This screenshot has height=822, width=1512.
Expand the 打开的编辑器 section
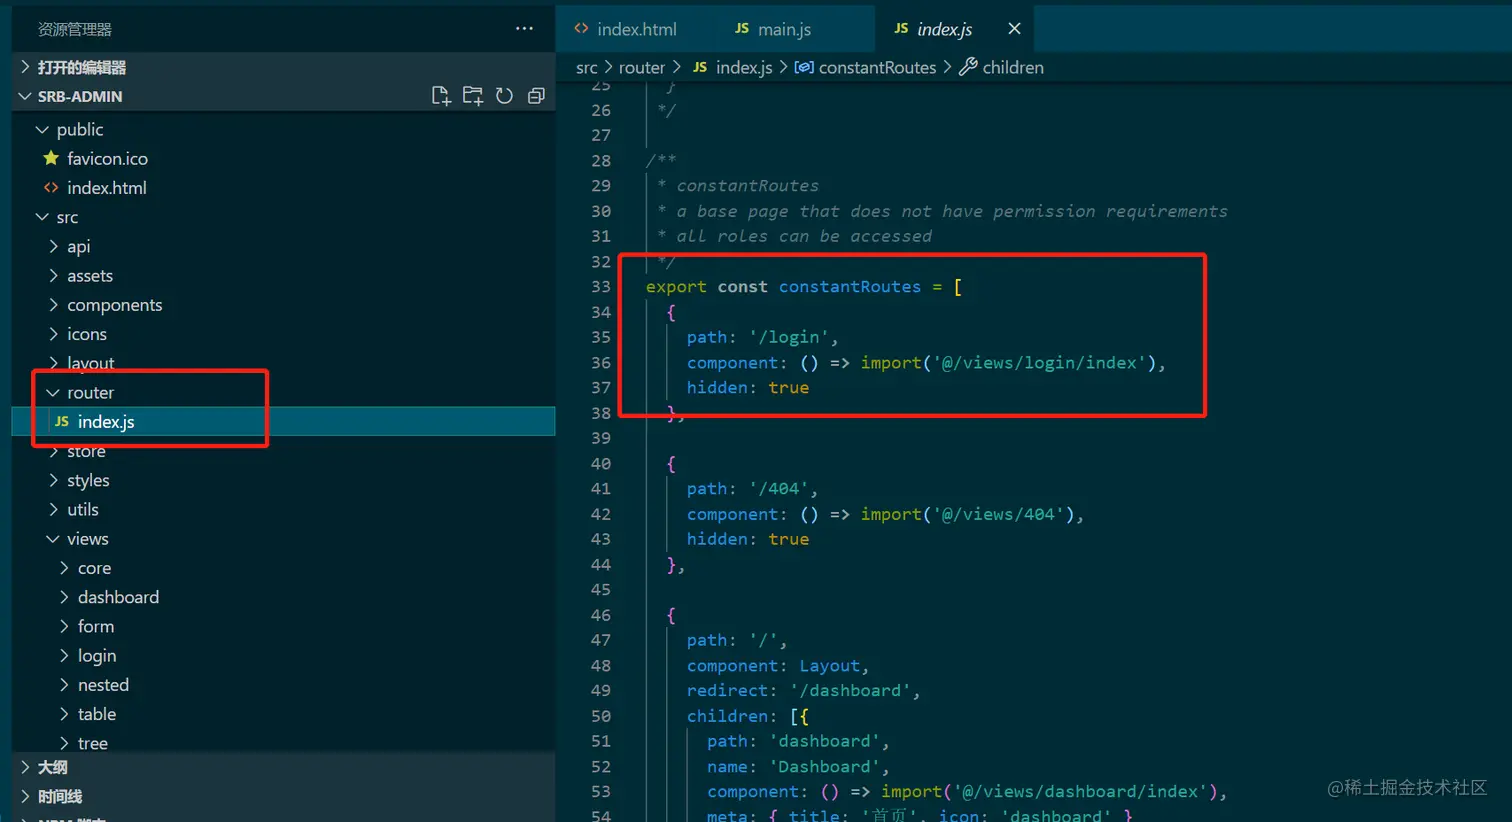[283, 67]
